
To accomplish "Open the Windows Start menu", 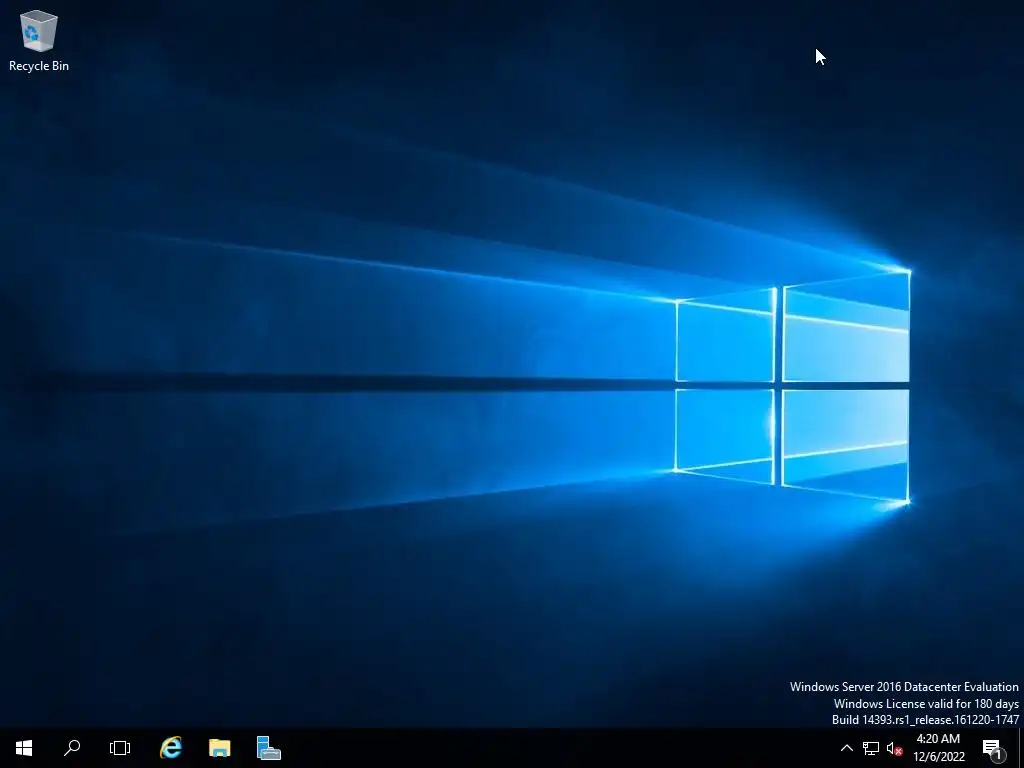I will [x=24, y=748].
